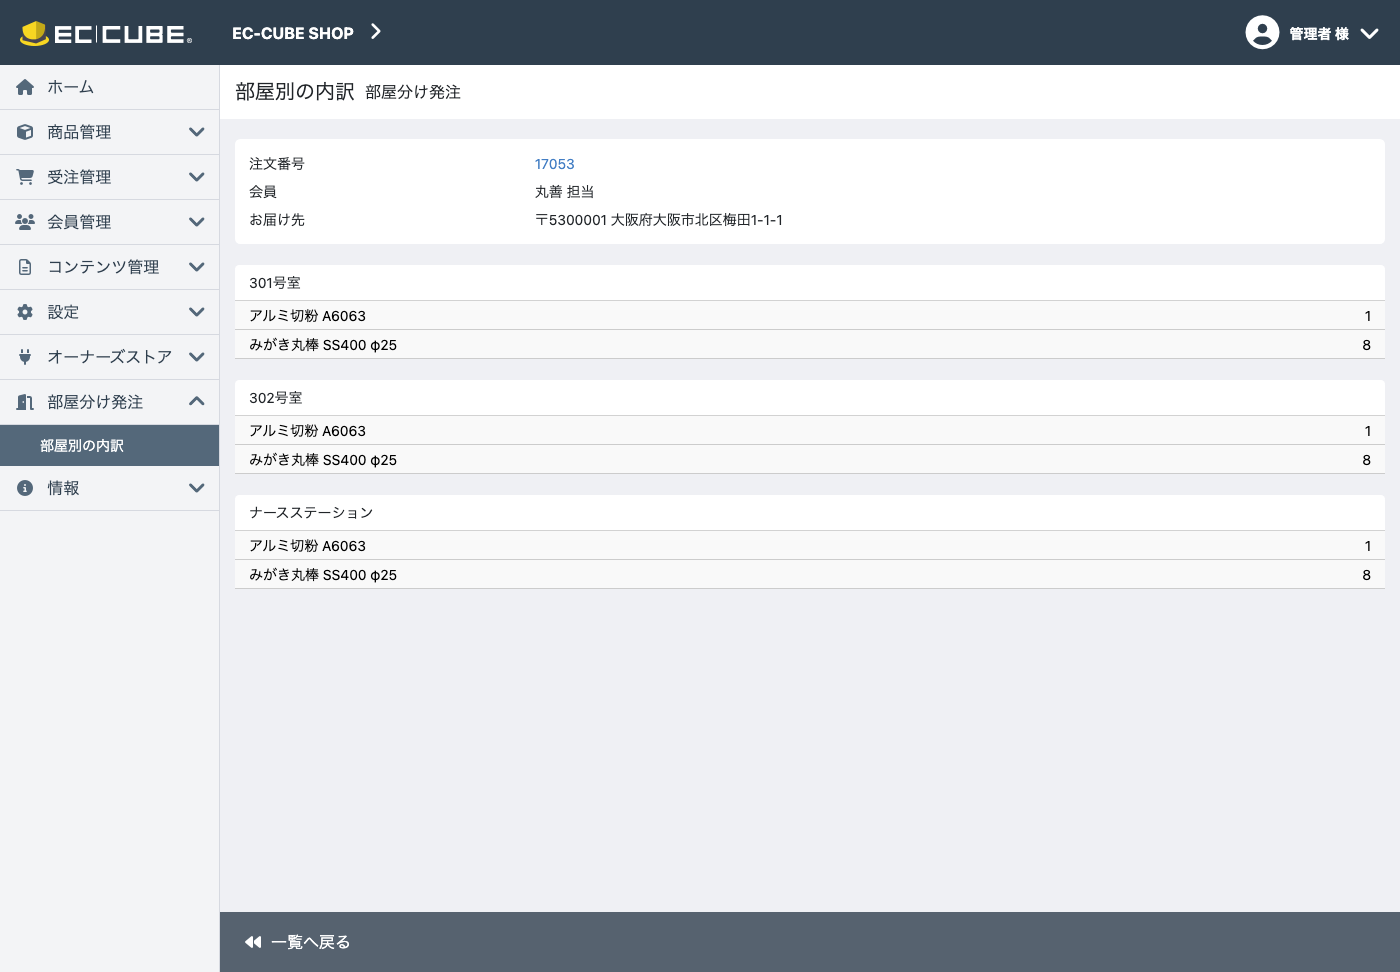The width and height of the screenshot is (1400, 972).
Task: Click アルミ切粉 A6063 row under ナースステーション
Action: (810, 546)
